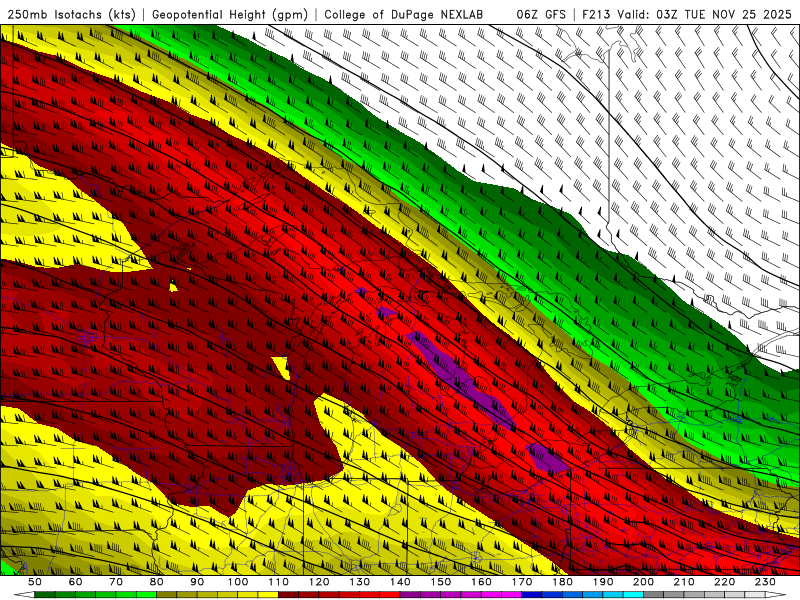Click the legend value 120

319,582
